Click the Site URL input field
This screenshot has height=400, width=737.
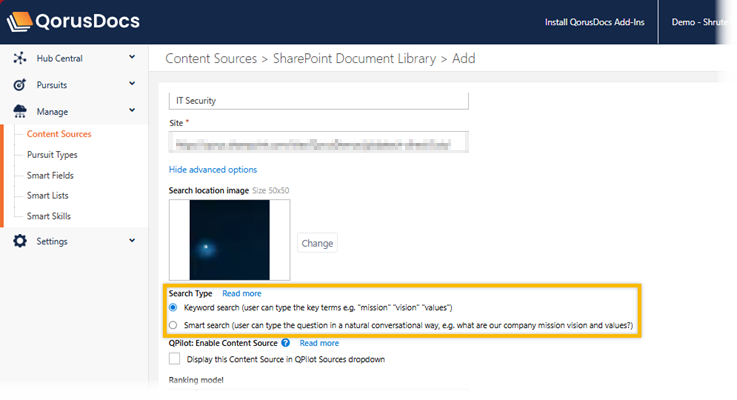point(318,143)
